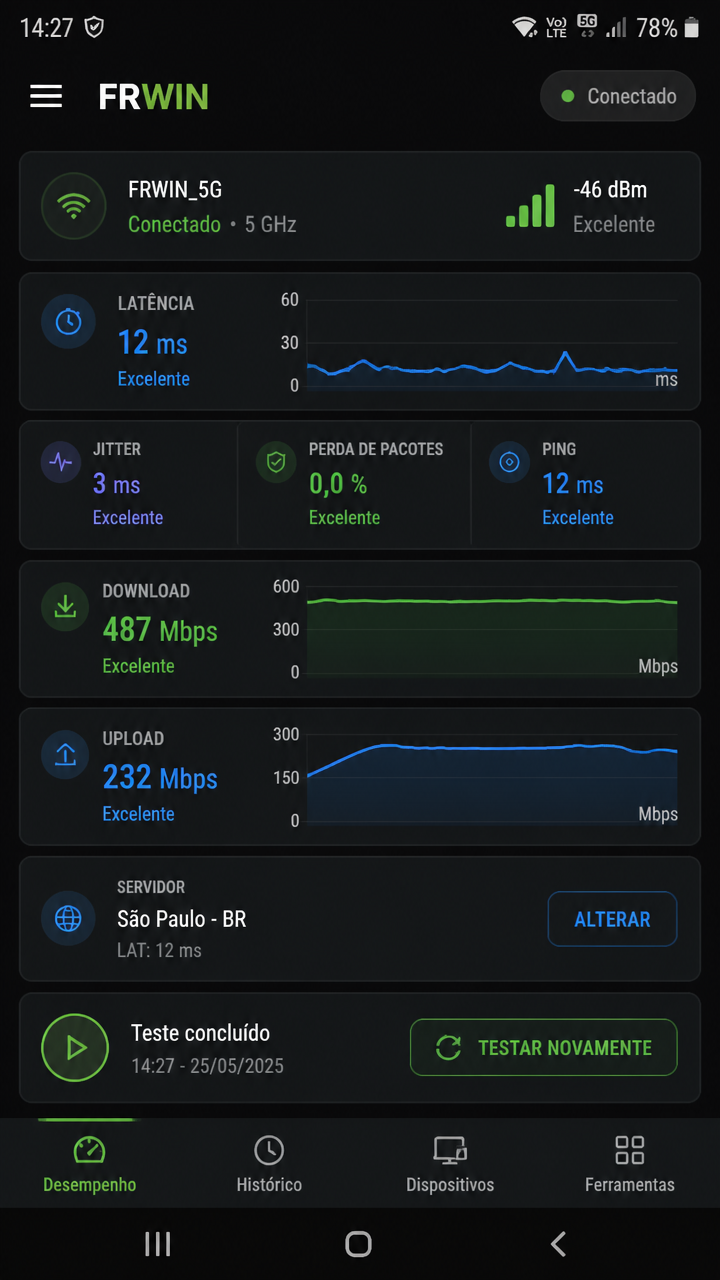
Task: Tap the 5 GHz band label
Action: click(x=271, y=224)
